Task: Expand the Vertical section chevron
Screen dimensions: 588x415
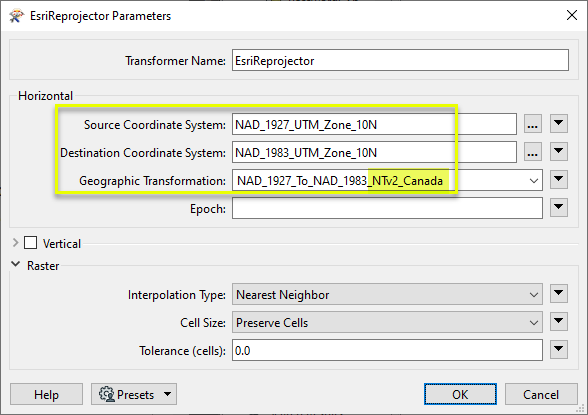Action: point(15,243)
